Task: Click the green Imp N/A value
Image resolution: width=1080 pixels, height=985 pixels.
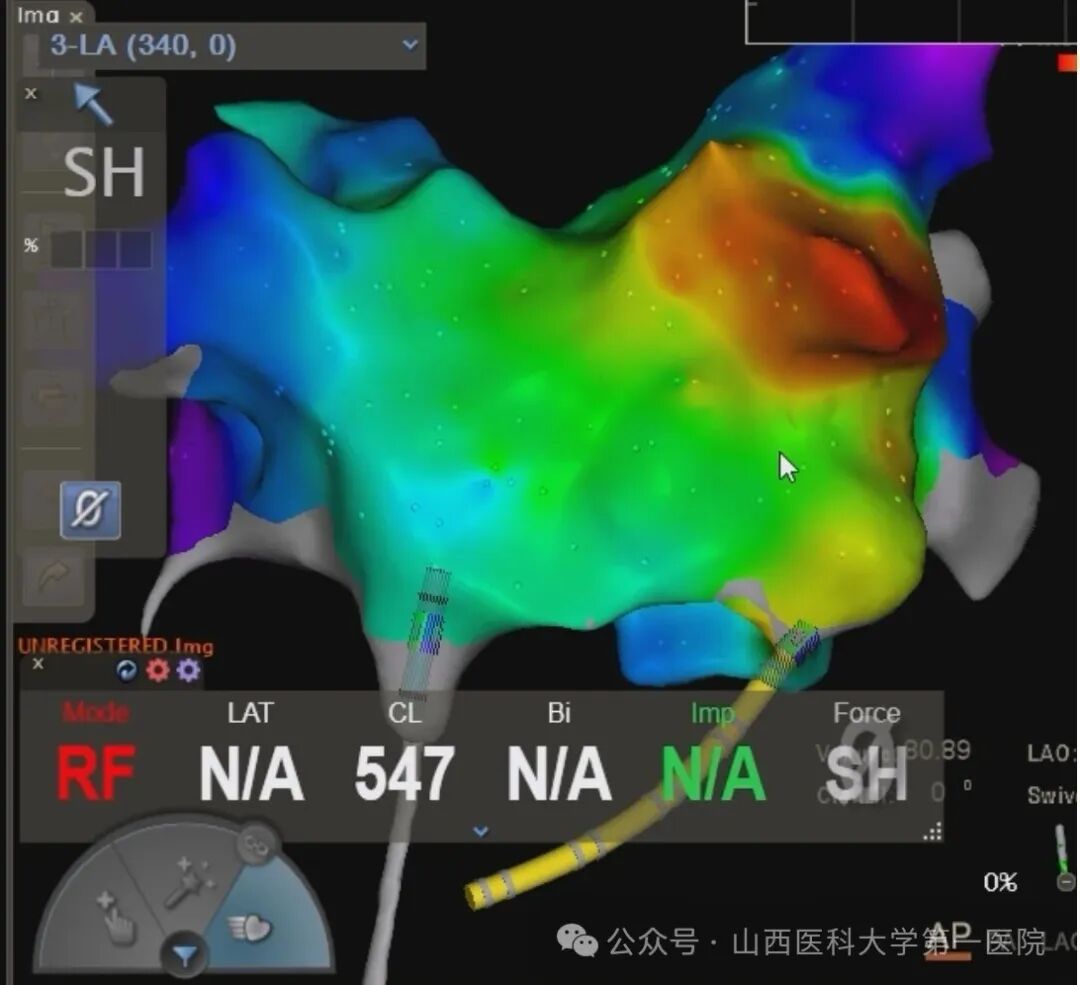Action: coord(714,774)
